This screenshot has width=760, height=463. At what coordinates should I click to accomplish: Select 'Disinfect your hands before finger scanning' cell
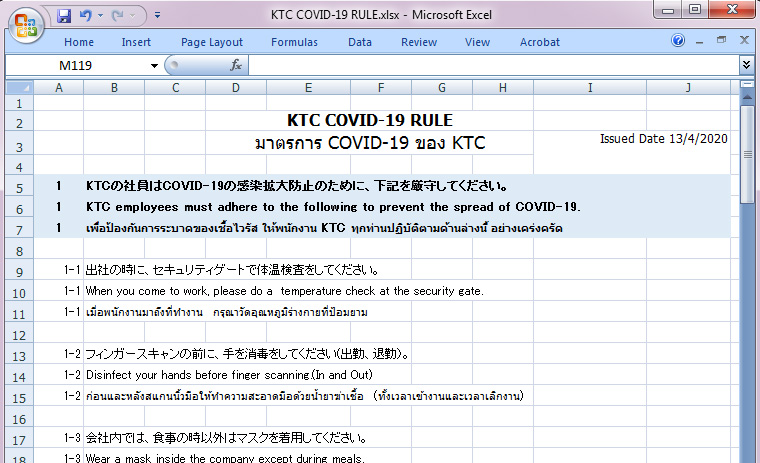229,375
